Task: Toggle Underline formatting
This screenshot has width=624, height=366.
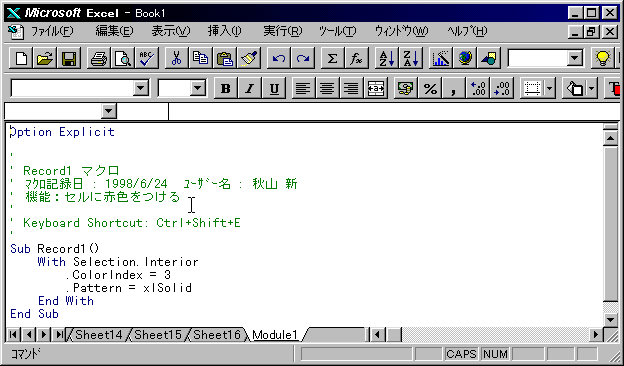Action: tap(274, 88)
